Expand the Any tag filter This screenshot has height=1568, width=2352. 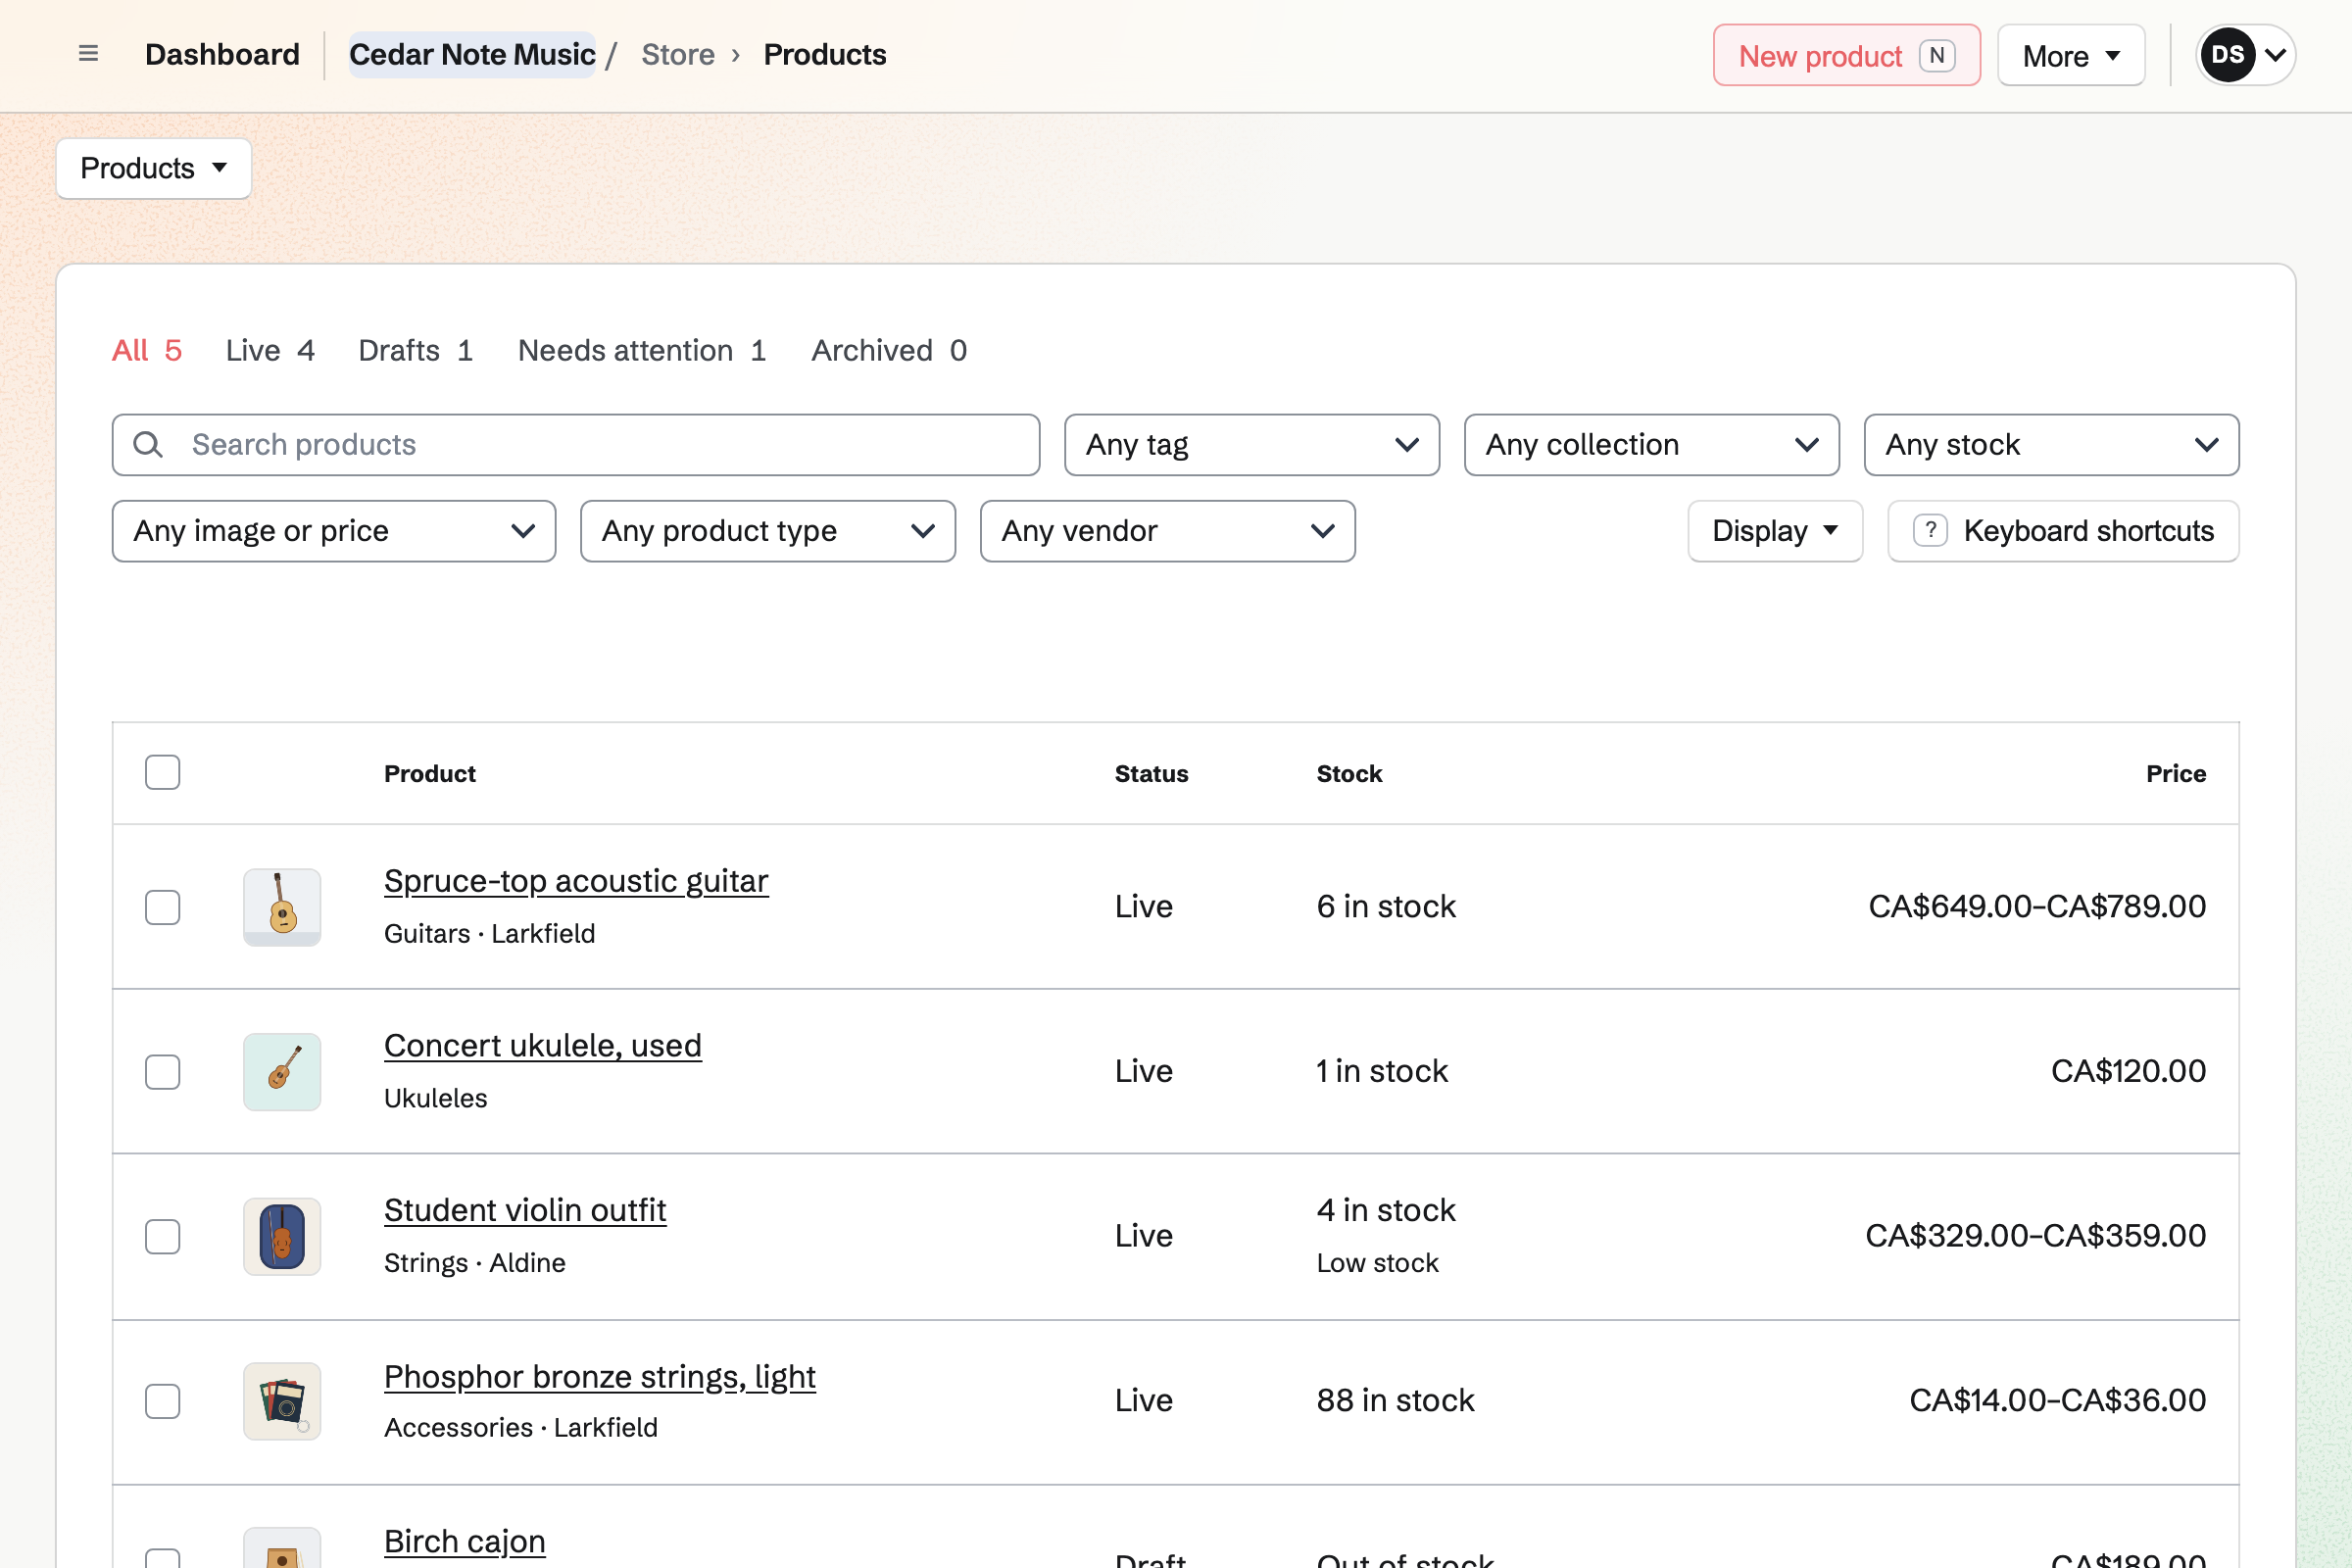coord(1252,445)
